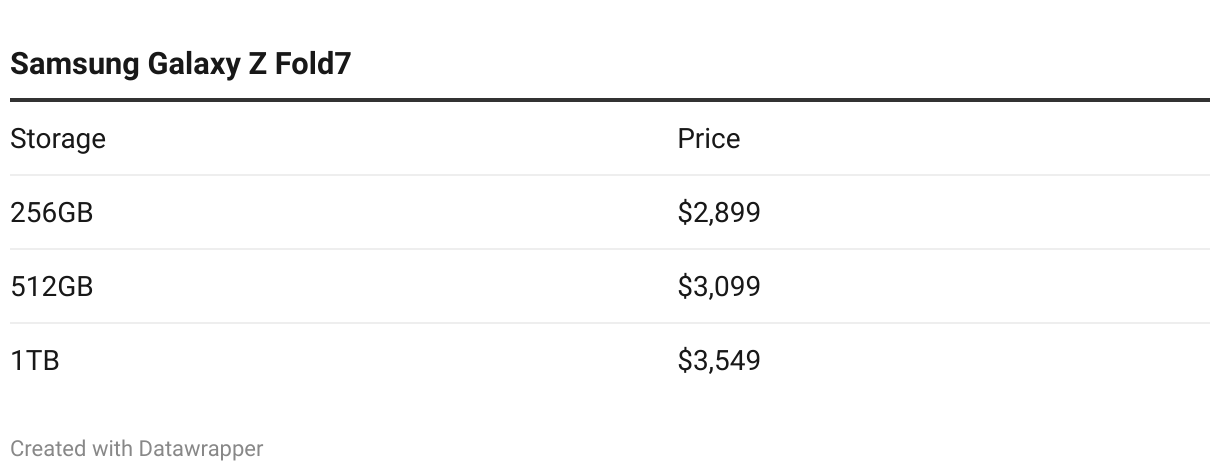This screenshot has width=1220, height=472.
Task: Click the letter 'Z' in the title
Action: pyautogui.click(x=257, y=66)
